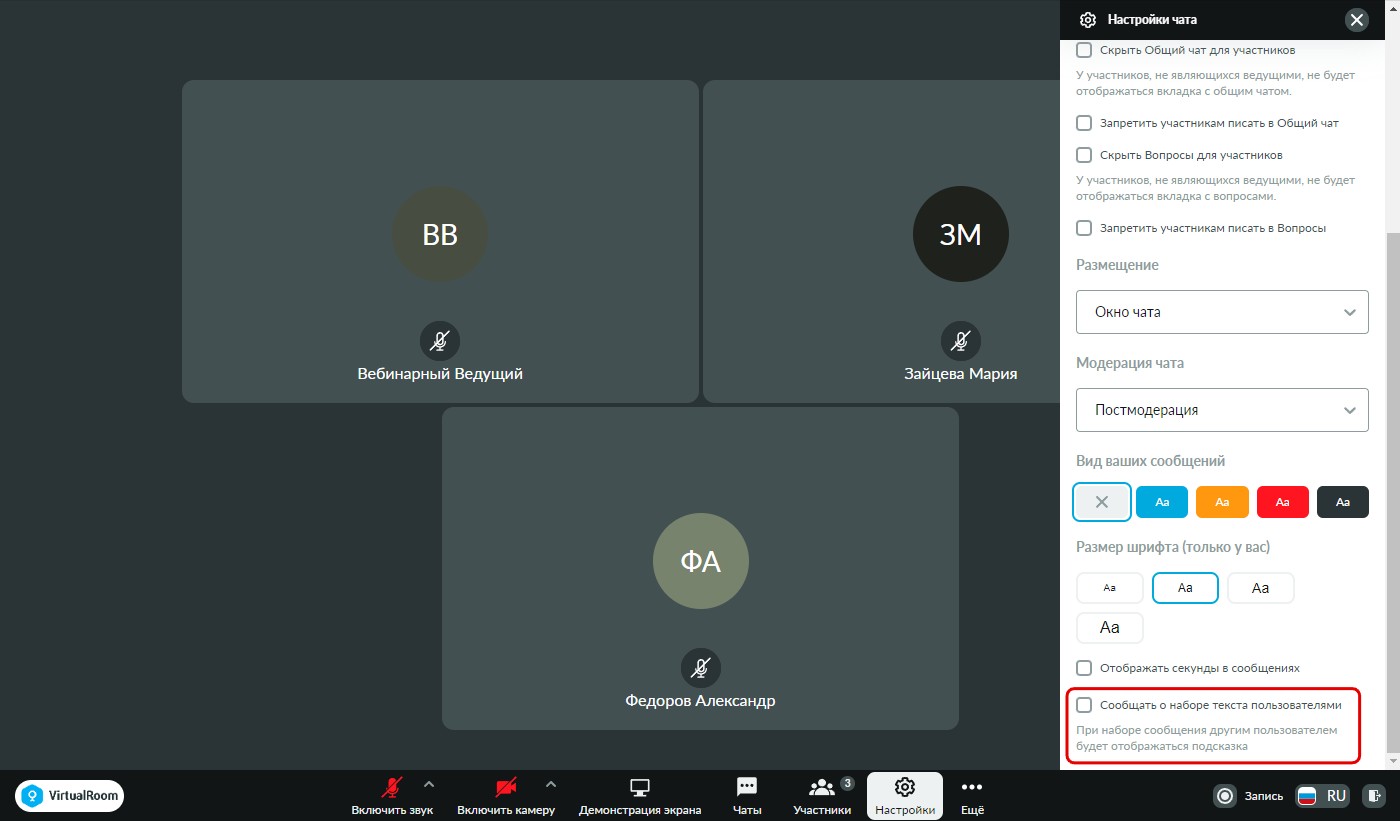Check Запретить участникам писать в Вопросы

(1084, 228)
